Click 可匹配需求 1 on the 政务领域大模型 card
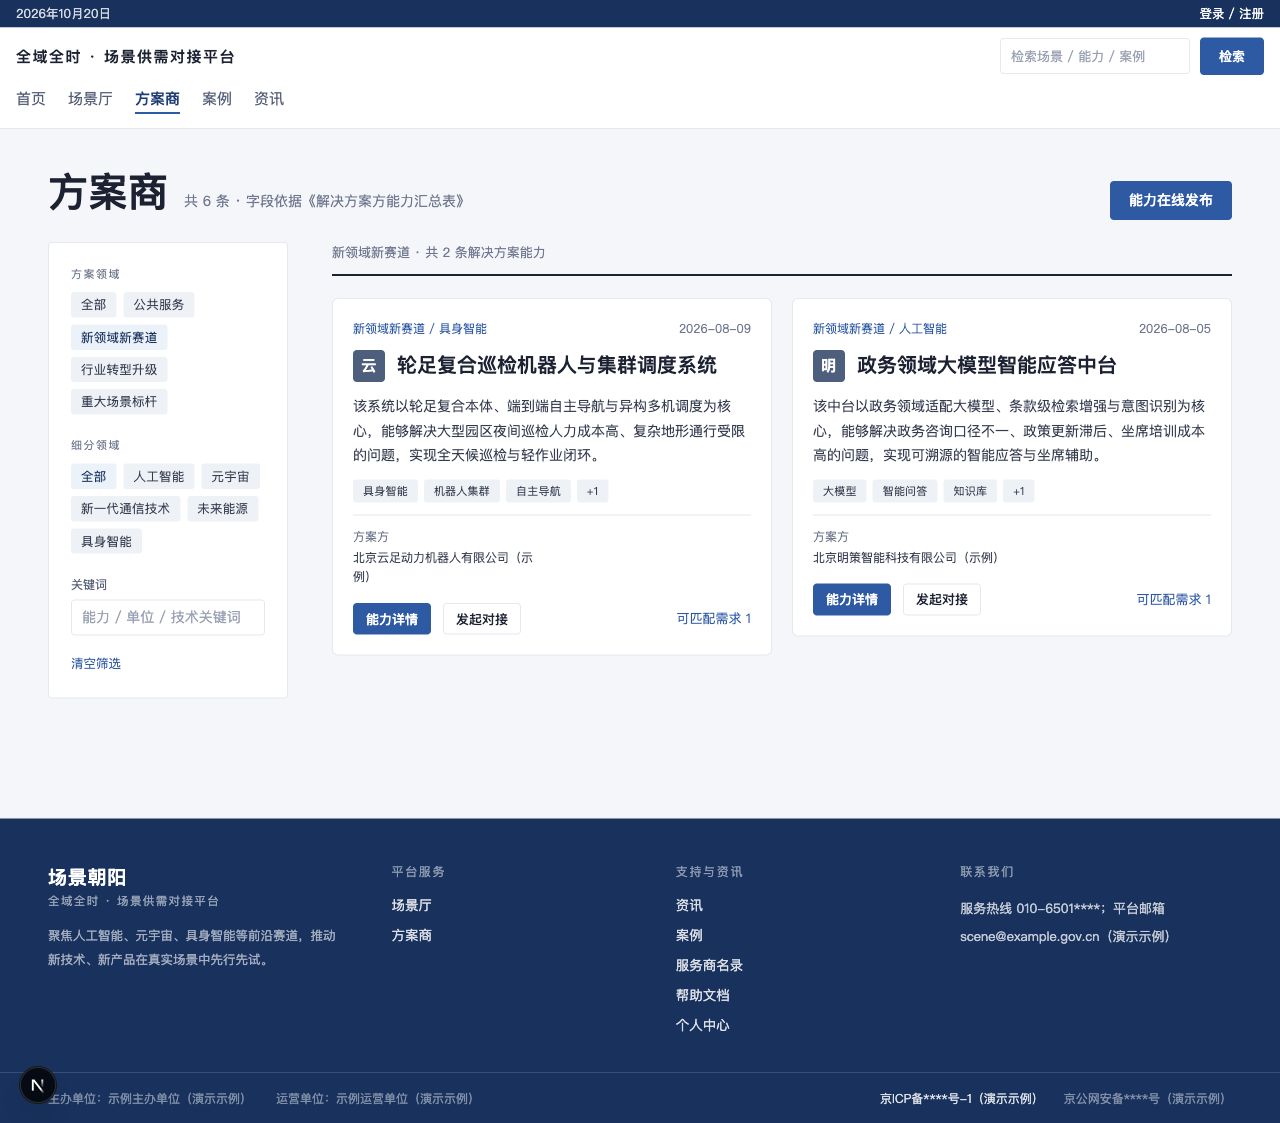Screen dimensions: 1280x1123 click(x=1174, y=600)
